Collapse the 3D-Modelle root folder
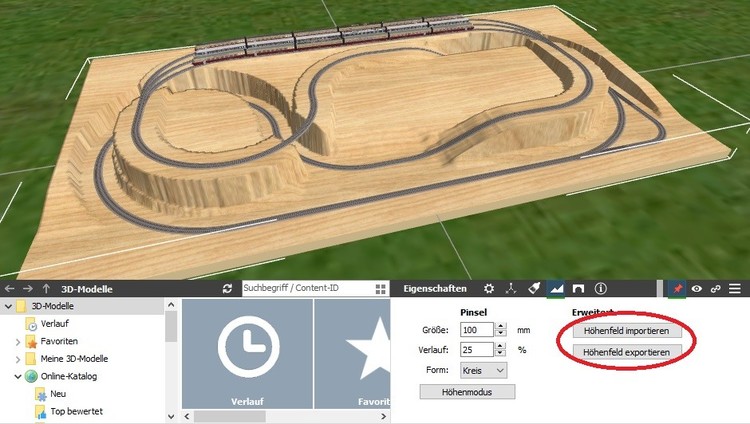Viewport: 750px width, 424px height. pos(8,306)
